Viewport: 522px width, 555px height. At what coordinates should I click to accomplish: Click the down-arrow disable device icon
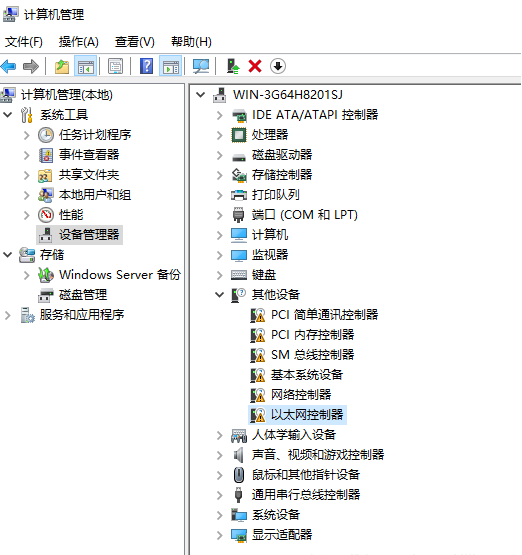278,66
